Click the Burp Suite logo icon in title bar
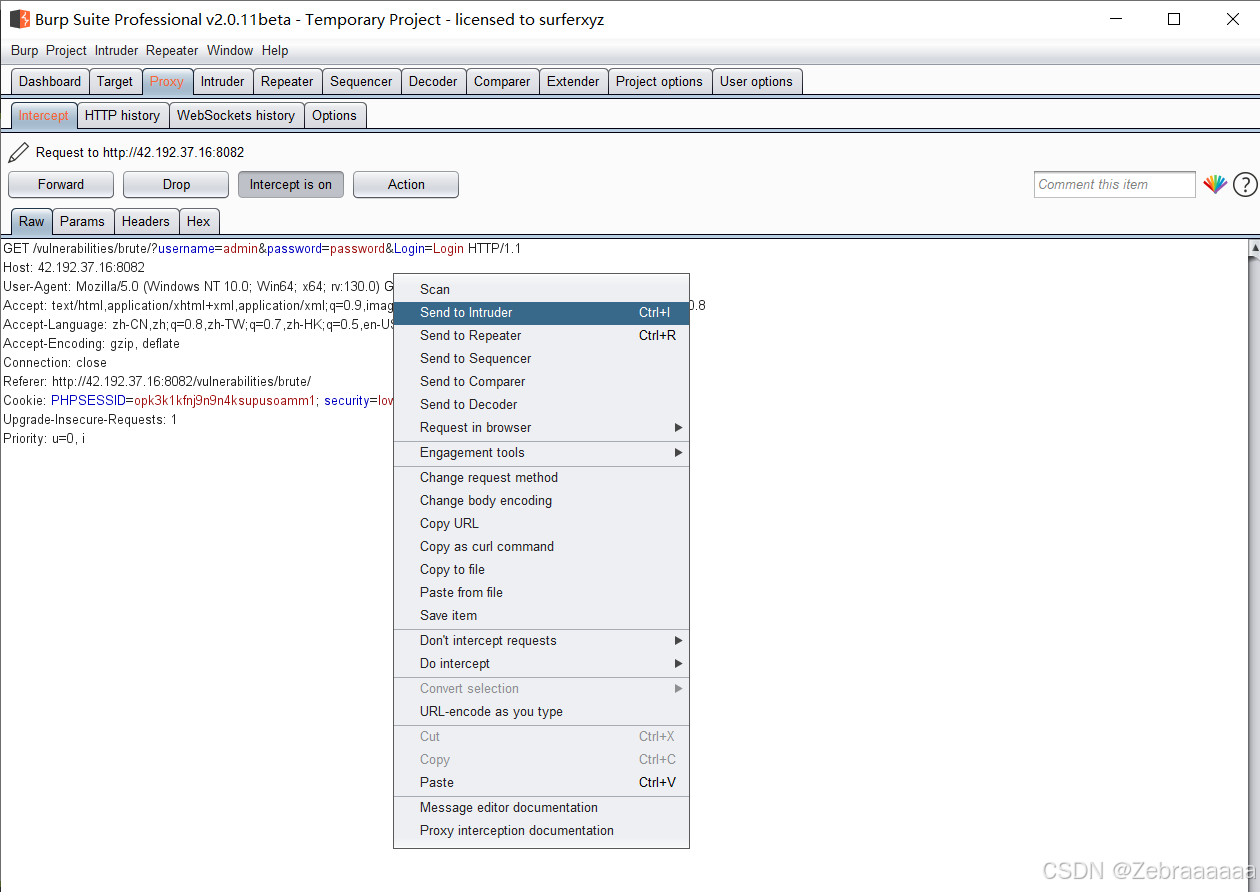The width and height of the screenshot is (1260, 892). tap(19, 19)
